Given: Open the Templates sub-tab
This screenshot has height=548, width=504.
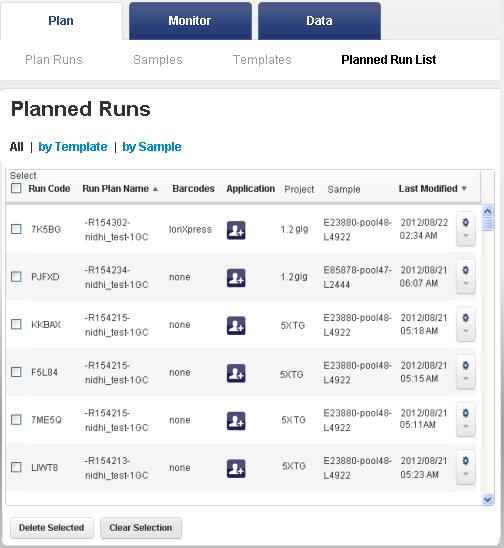Looking at the screenshot, I should (x=262, y=60).
